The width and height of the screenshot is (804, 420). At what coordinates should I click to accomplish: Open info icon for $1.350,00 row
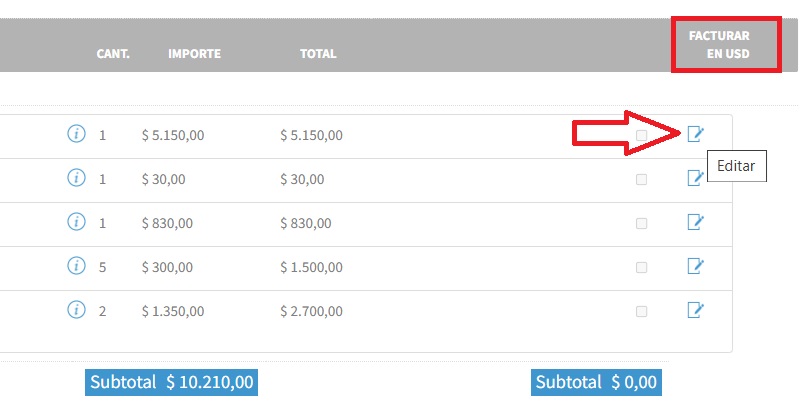pyautogui.click(x=76, y=310)
